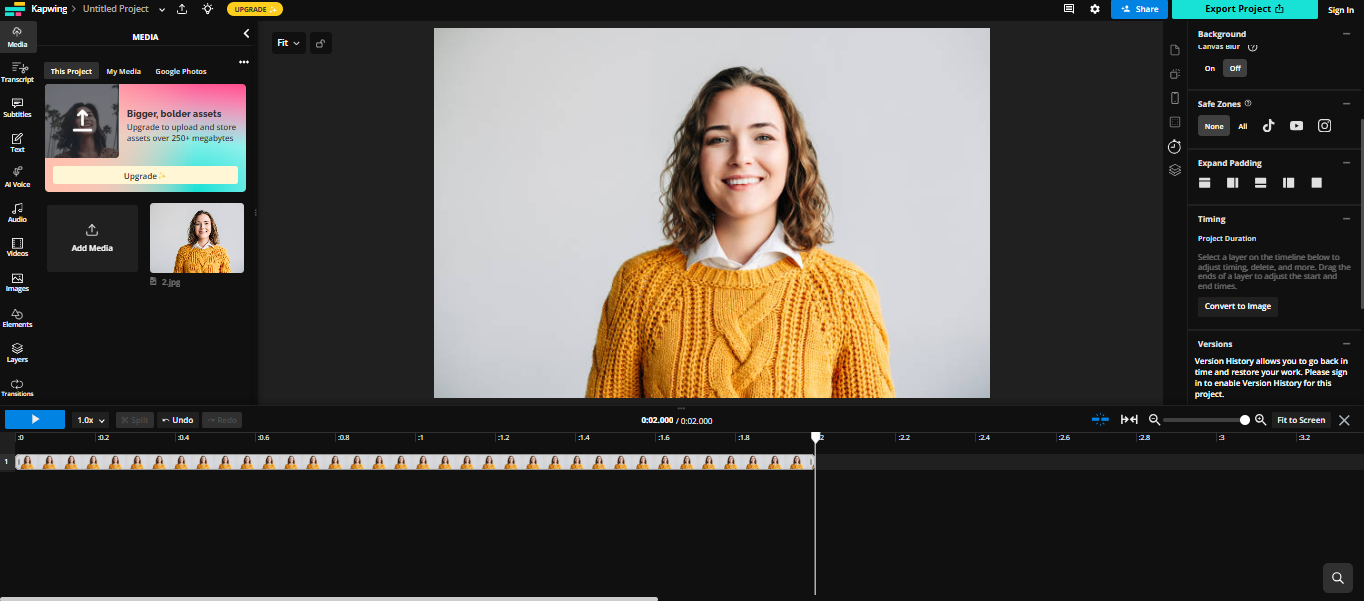The width and height of the screenshot is (1364, 601).
Task: Show TikTok safe zone
Action: (1268, 126)
